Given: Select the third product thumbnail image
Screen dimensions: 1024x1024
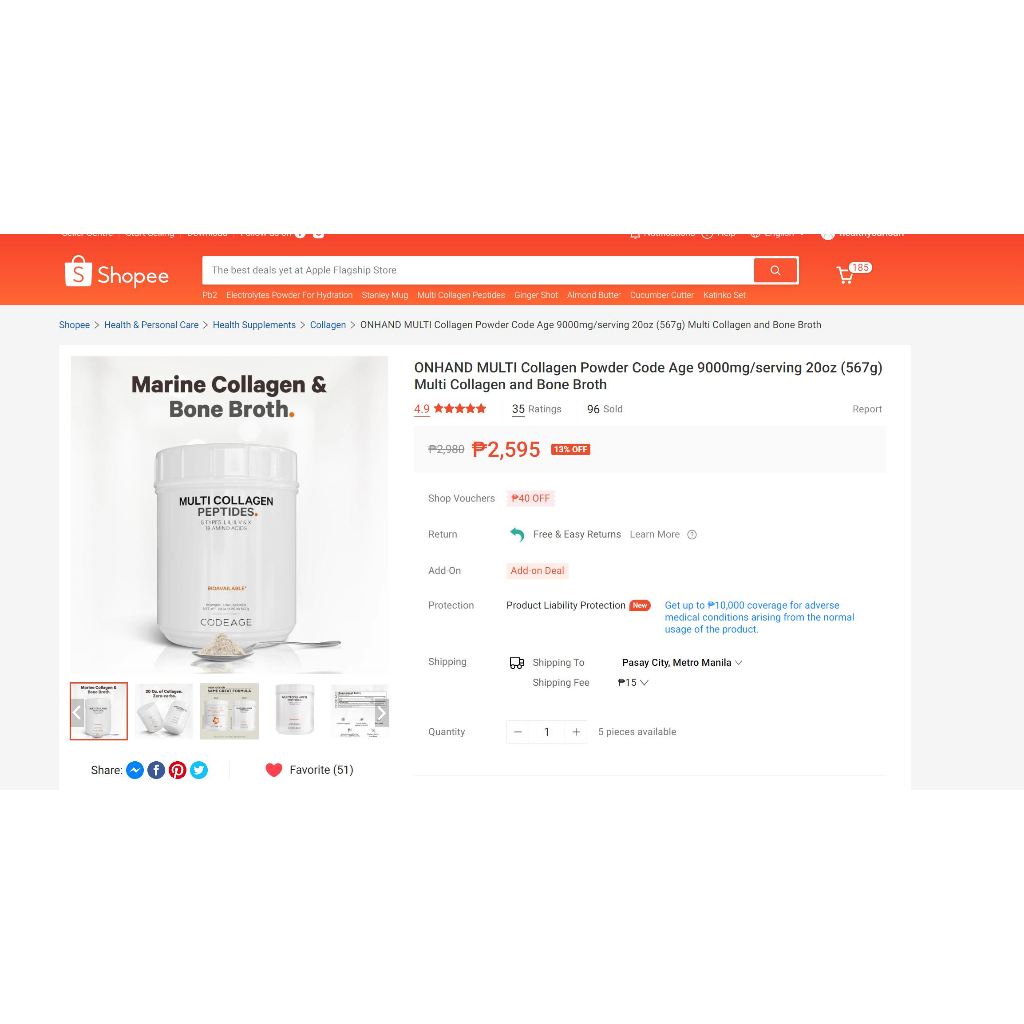Looking at the screenshot, I should click(229, 711).
